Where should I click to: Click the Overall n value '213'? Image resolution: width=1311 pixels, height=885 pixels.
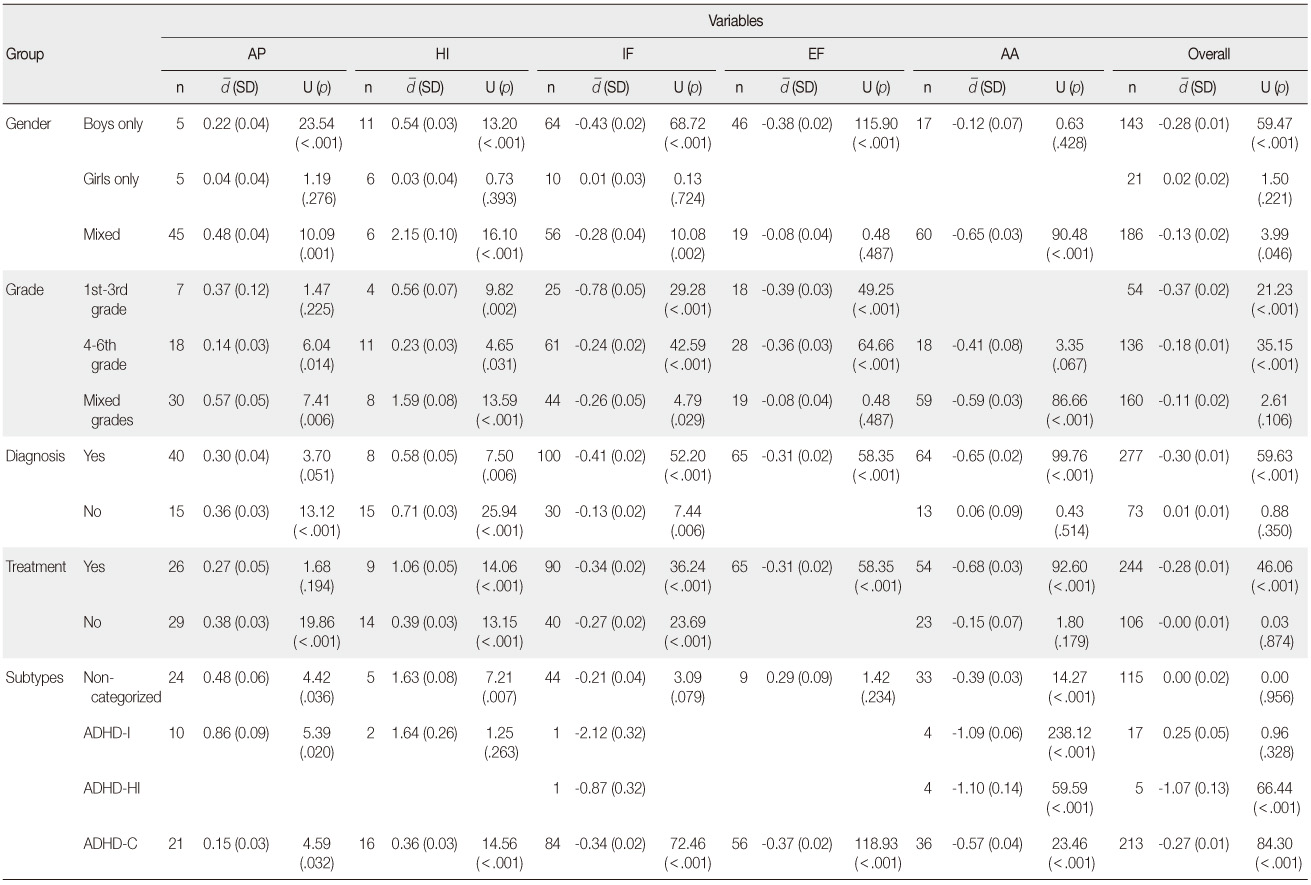click(x=1130, y=844)
